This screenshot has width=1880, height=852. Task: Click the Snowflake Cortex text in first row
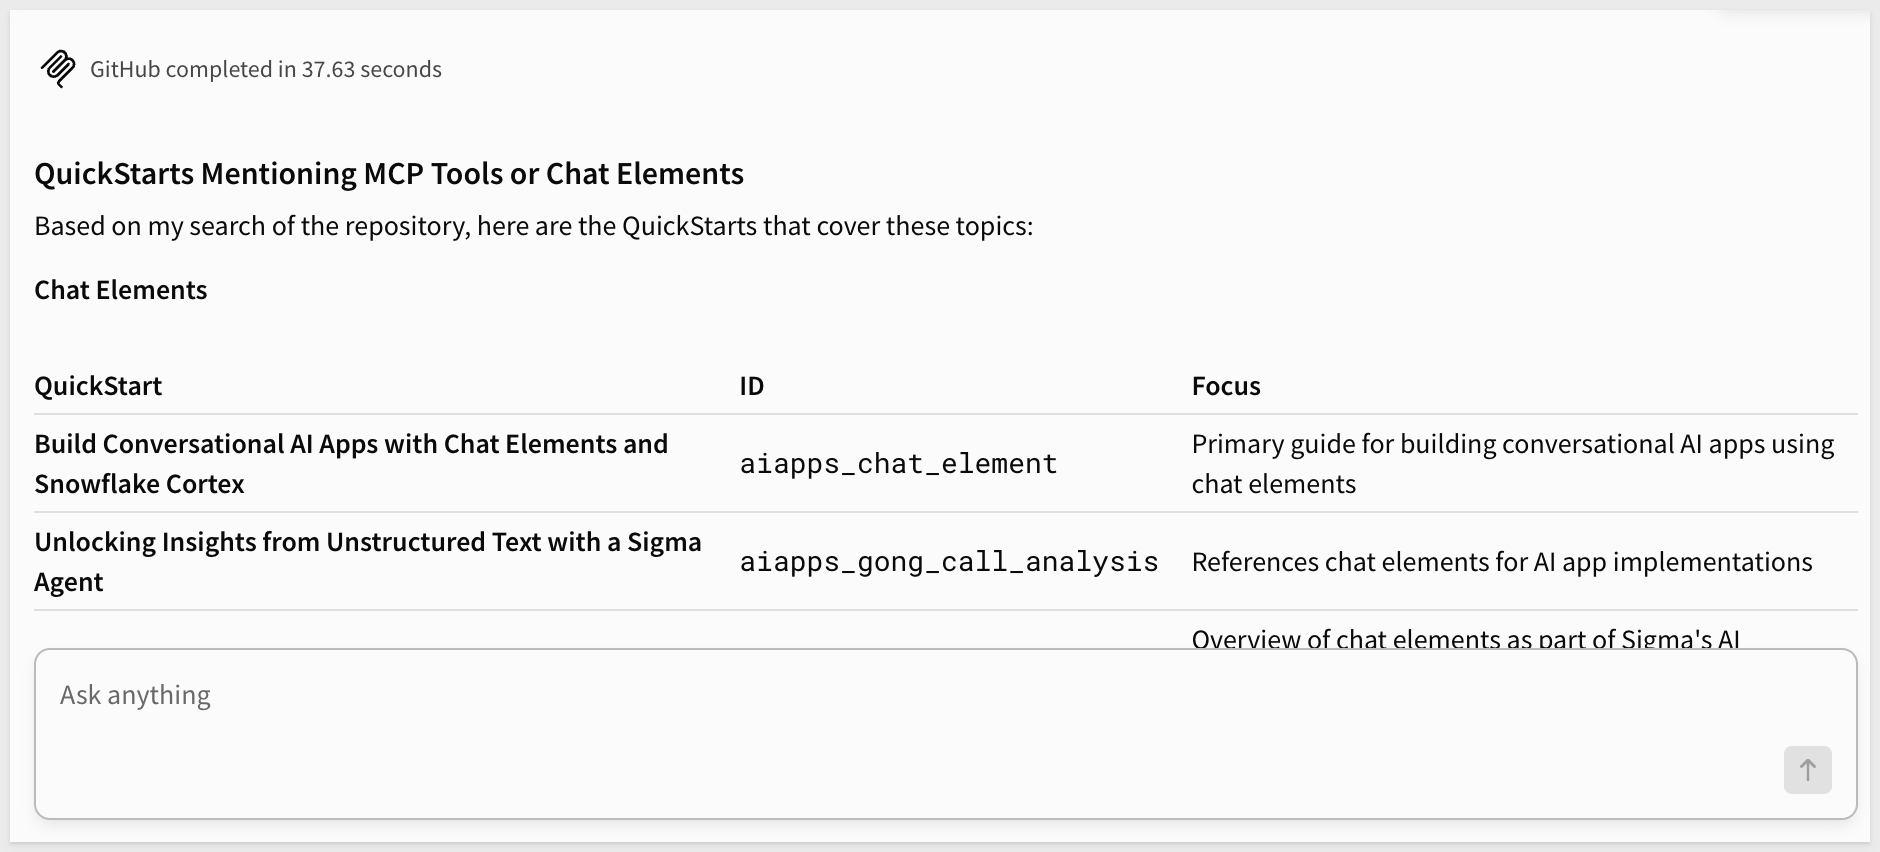(139, 484)
